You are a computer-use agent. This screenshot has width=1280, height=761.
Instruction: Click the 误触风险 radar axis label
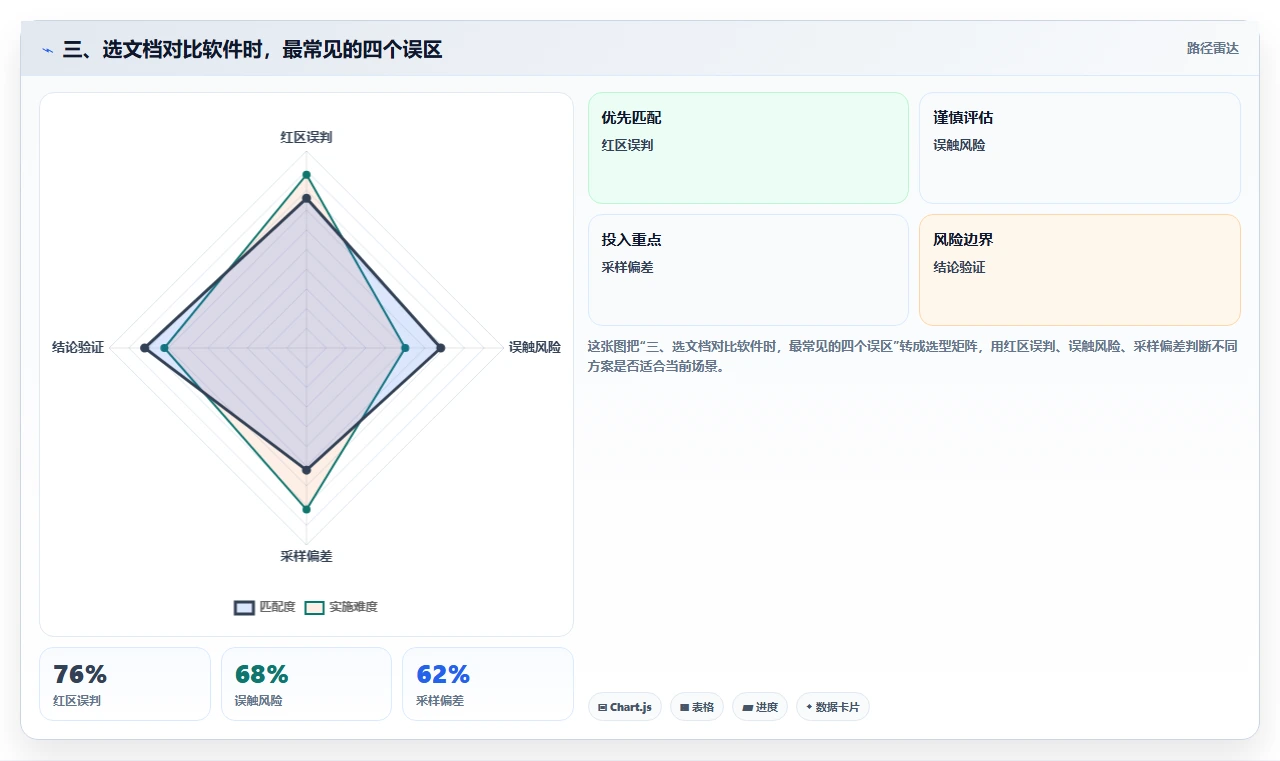tap(535, 347)
